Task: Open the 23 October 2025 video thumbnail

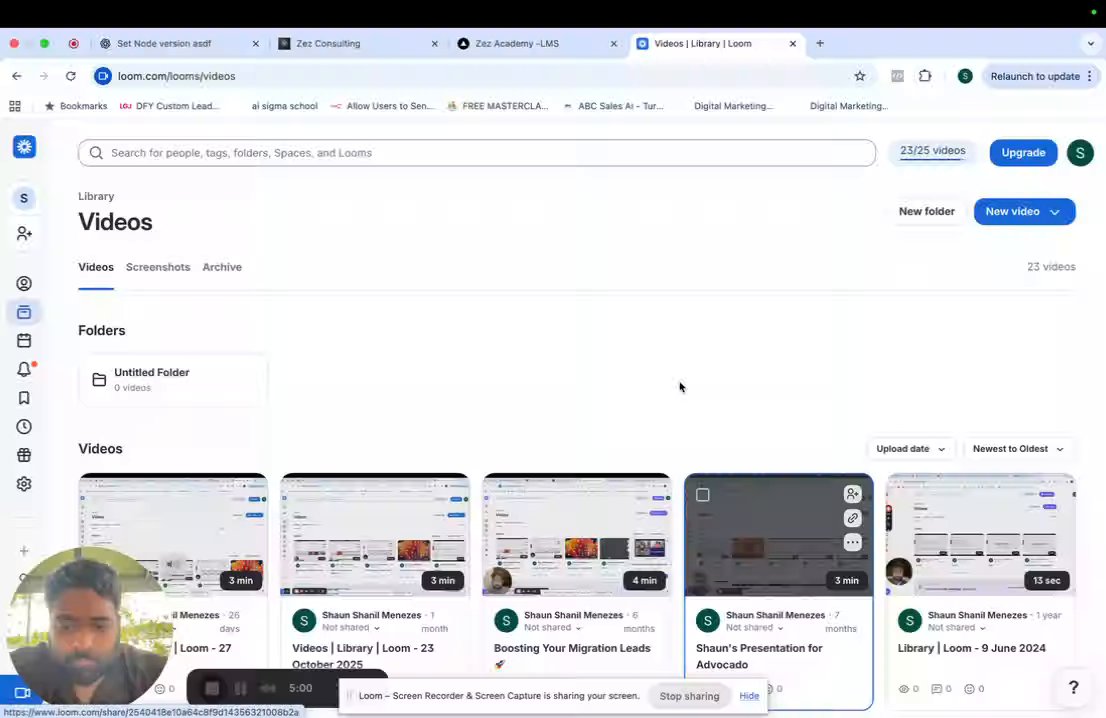Action: (x=375, y=535)
